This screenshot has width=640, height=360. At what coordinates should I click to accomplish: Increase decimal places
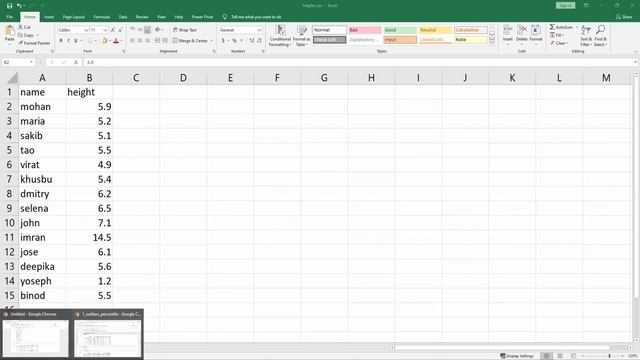click(x=251, y=41)
